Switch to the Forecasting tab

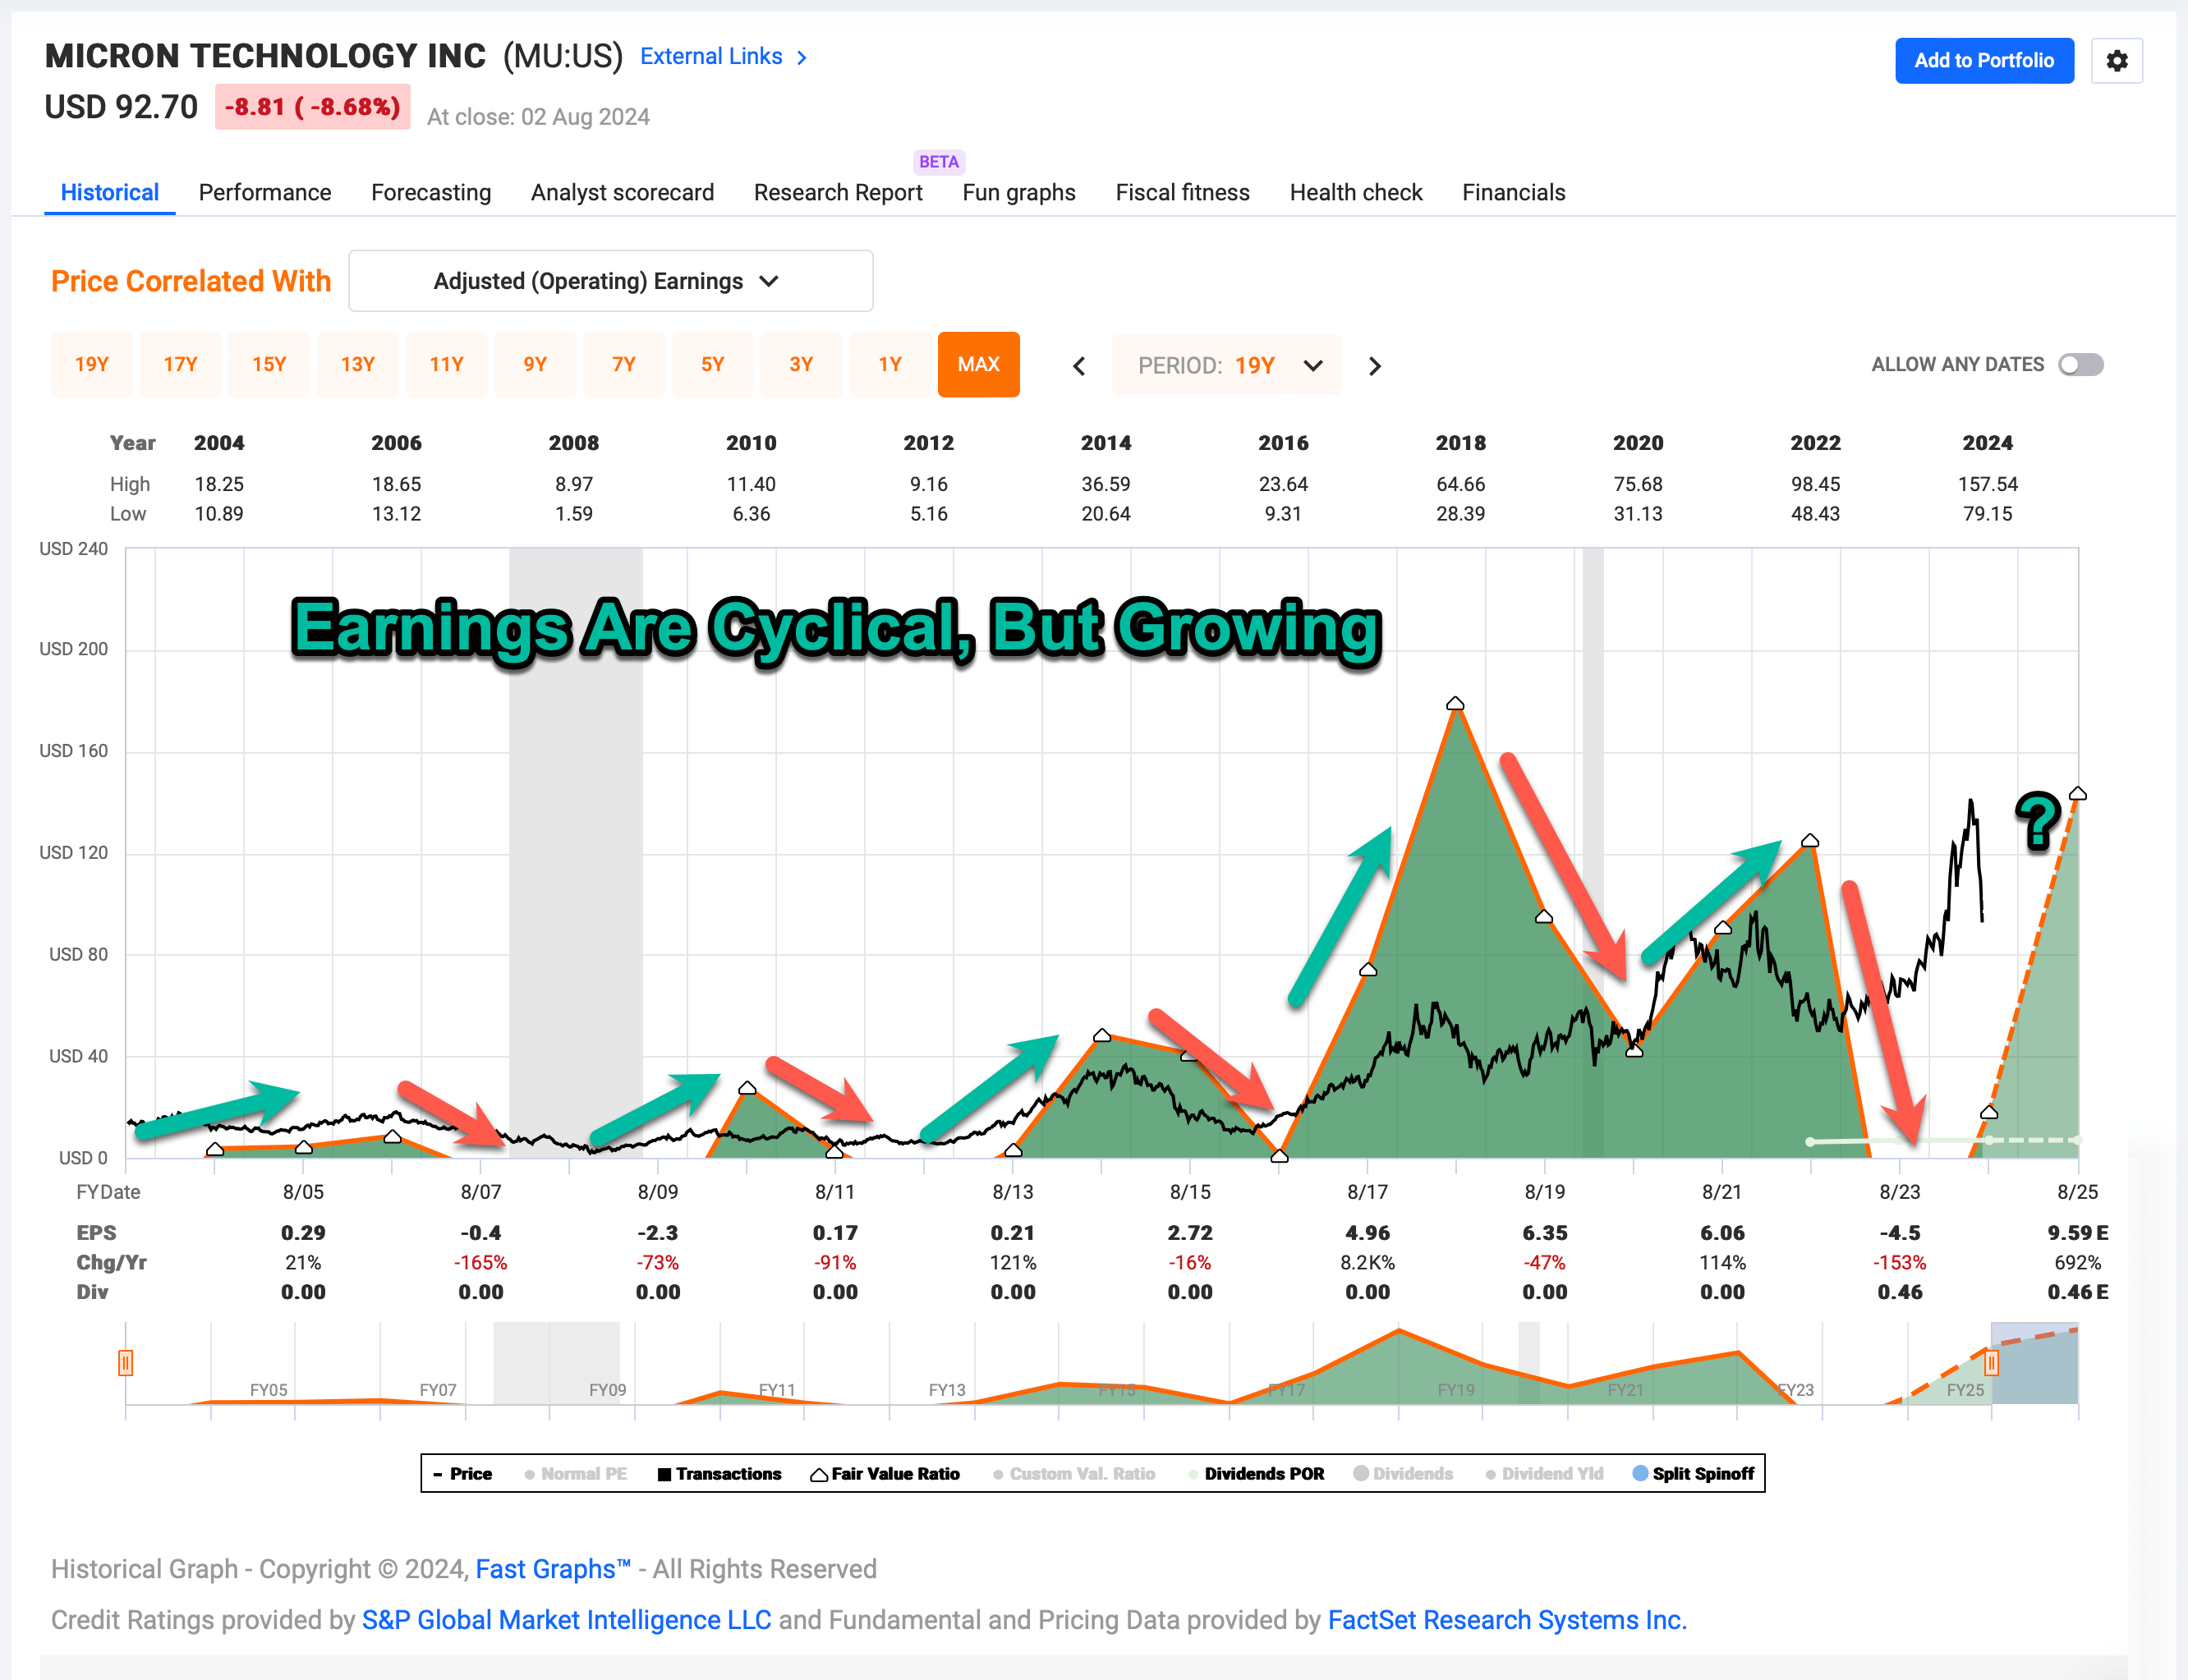pyautogui.click(x=430, y=192)
